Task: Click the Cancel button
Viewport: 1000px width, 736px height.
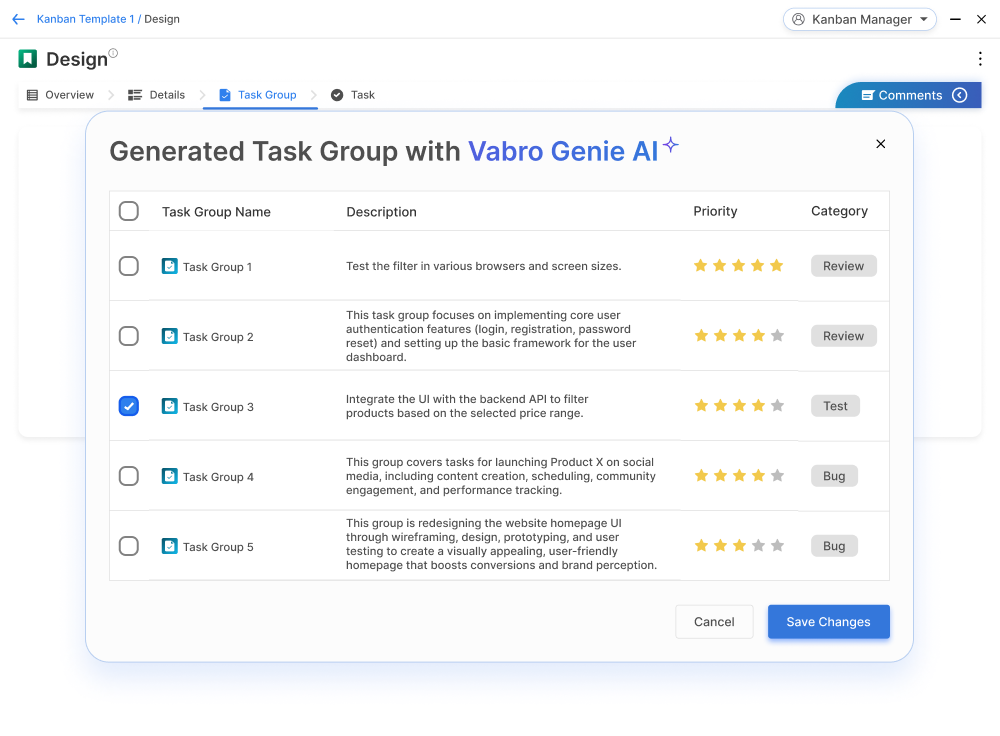Action: coord(714,622)
